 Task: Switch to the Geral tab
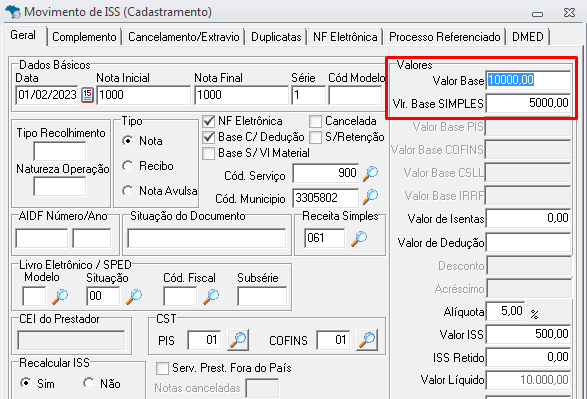pyautogui.click(x=23, y=35)
